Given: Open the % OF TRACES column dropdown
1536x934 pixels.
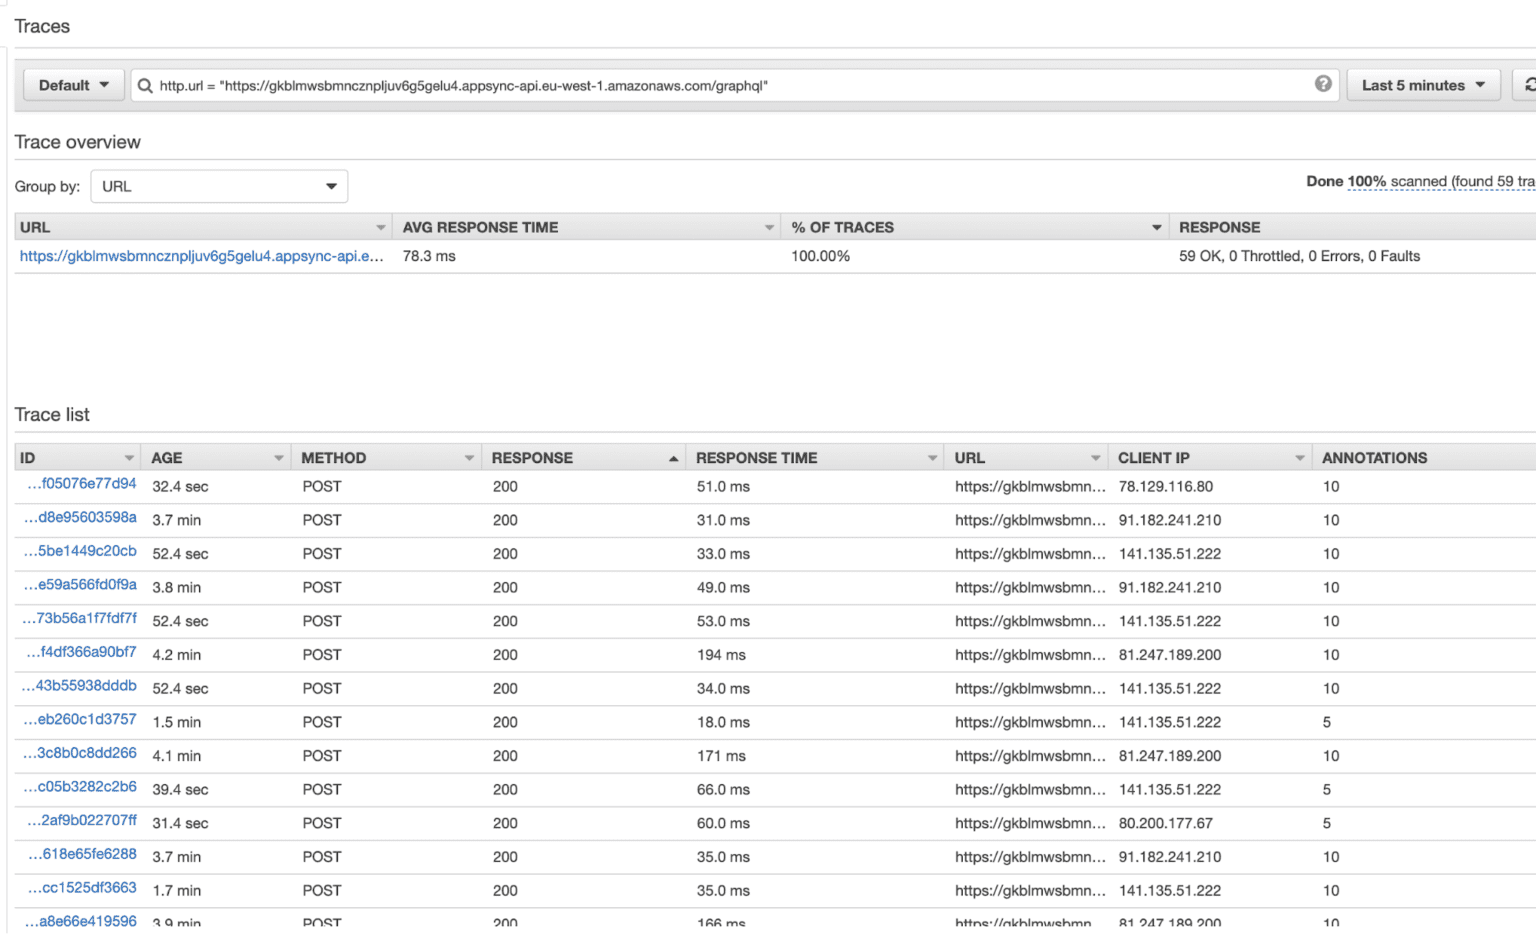Looking at the screenshot, I should point(1156,227).
